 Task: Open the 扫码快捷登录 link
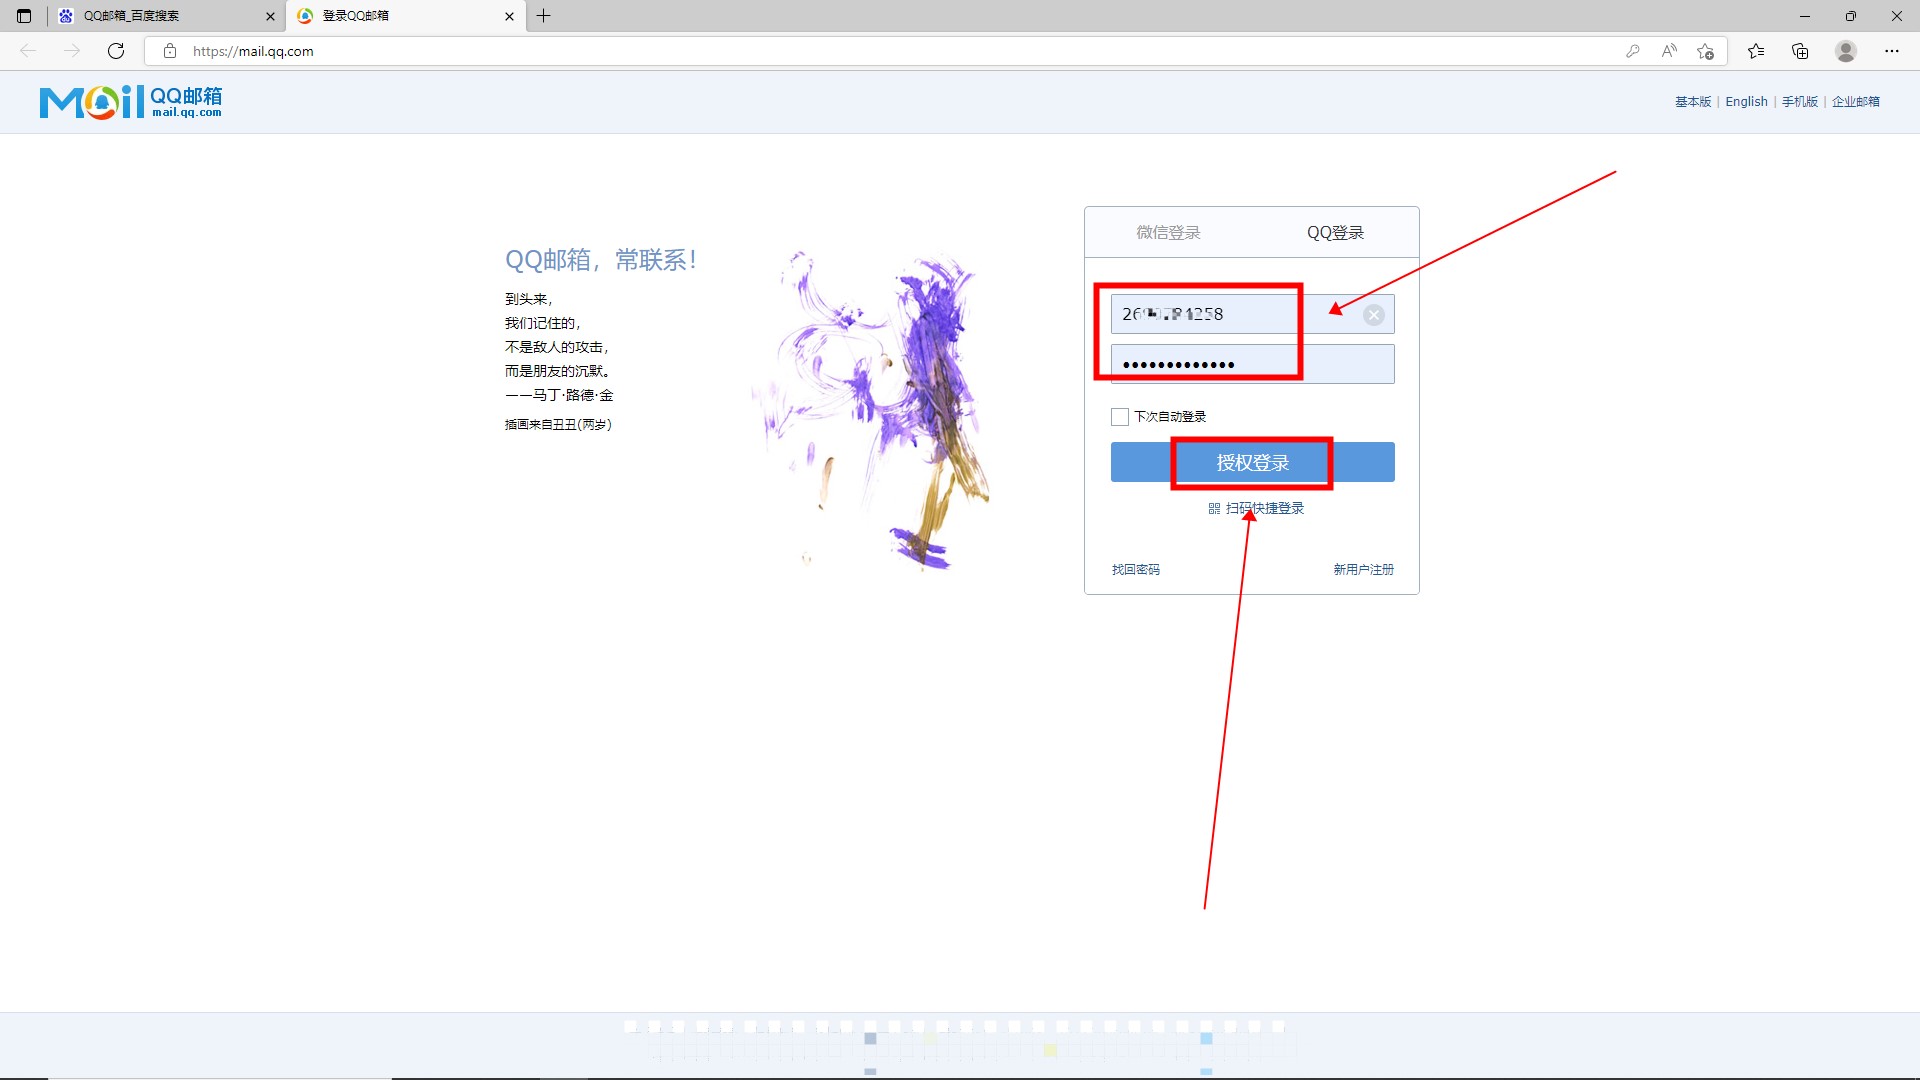[1265, 509]
